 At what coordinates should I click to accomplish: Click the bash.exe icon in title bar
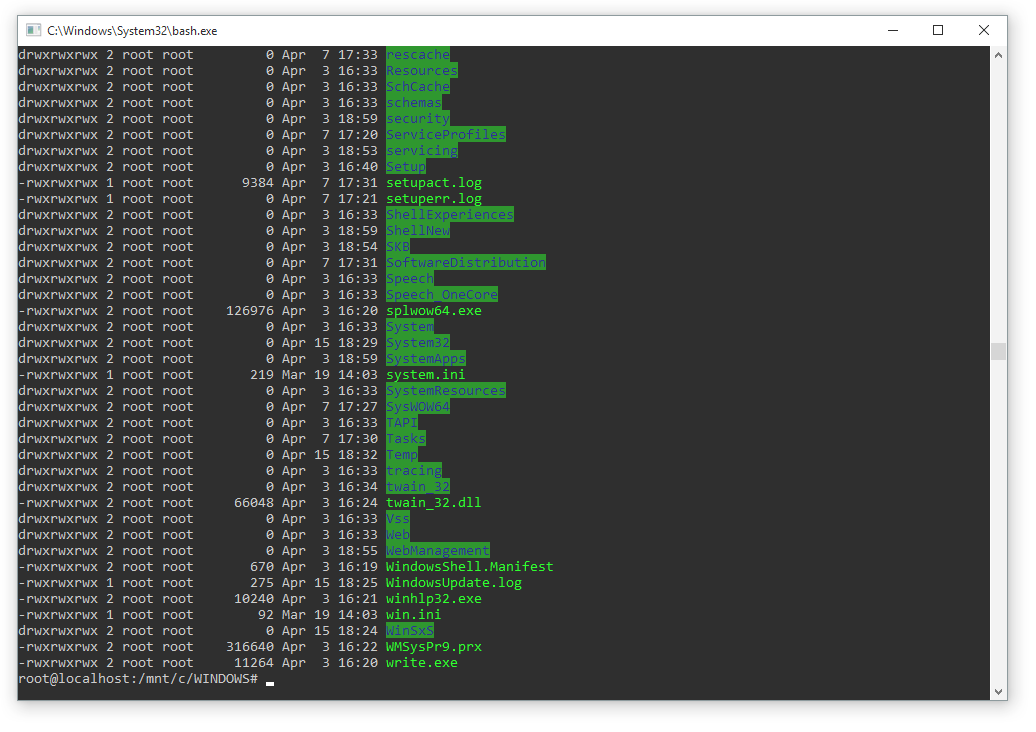[x=33, y=31]
